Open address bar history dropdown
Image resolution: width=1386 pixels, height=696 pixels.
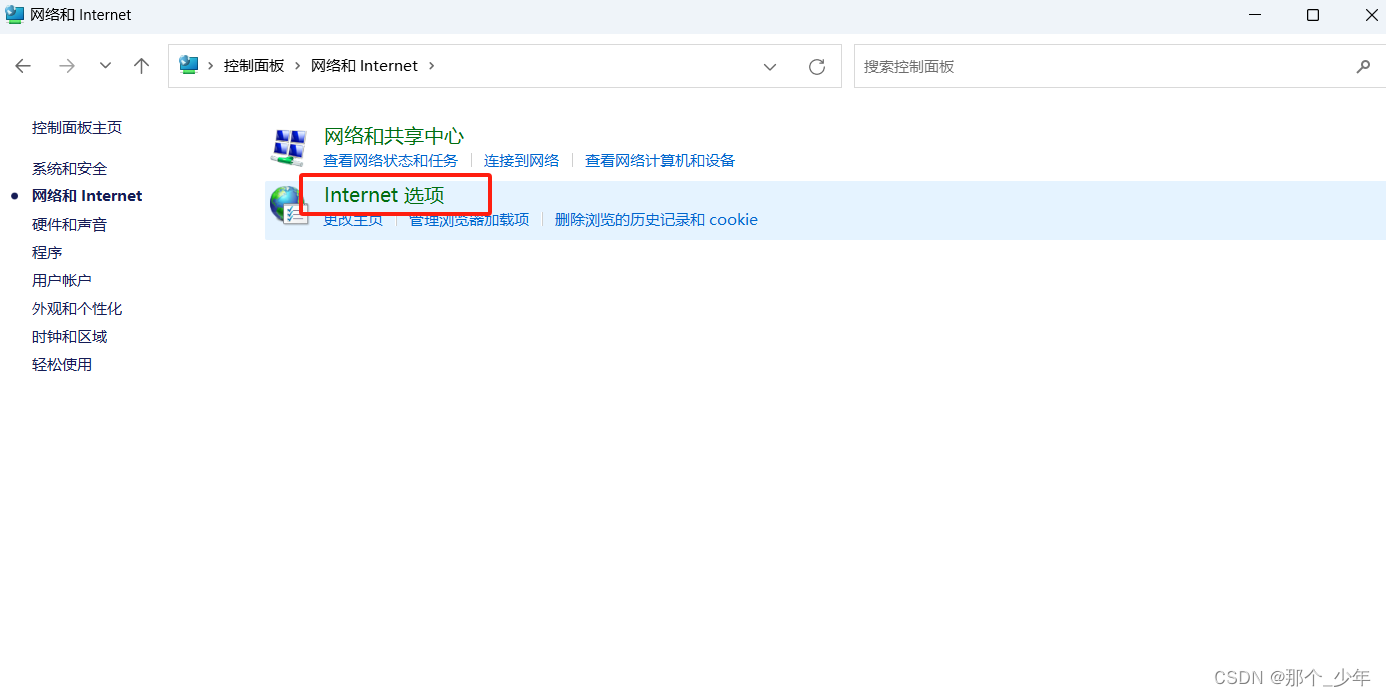pos(770,67)
